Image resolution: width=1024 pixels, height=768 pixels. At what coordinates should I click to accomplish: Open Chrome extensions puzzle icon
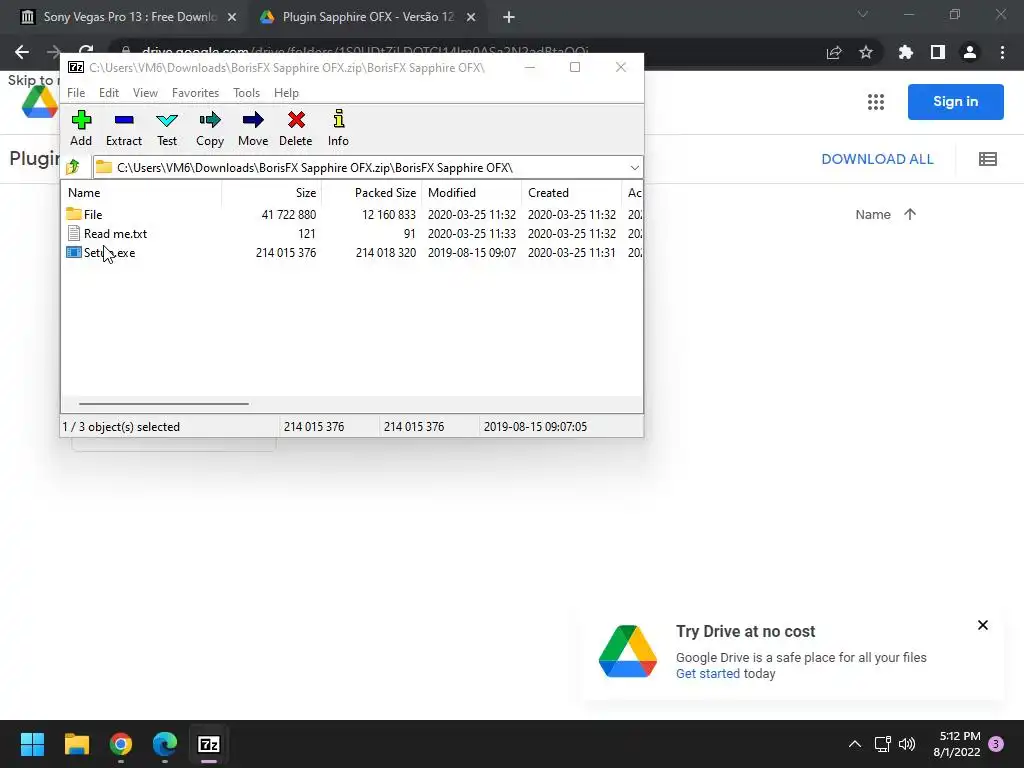click(x=905, y=52)
